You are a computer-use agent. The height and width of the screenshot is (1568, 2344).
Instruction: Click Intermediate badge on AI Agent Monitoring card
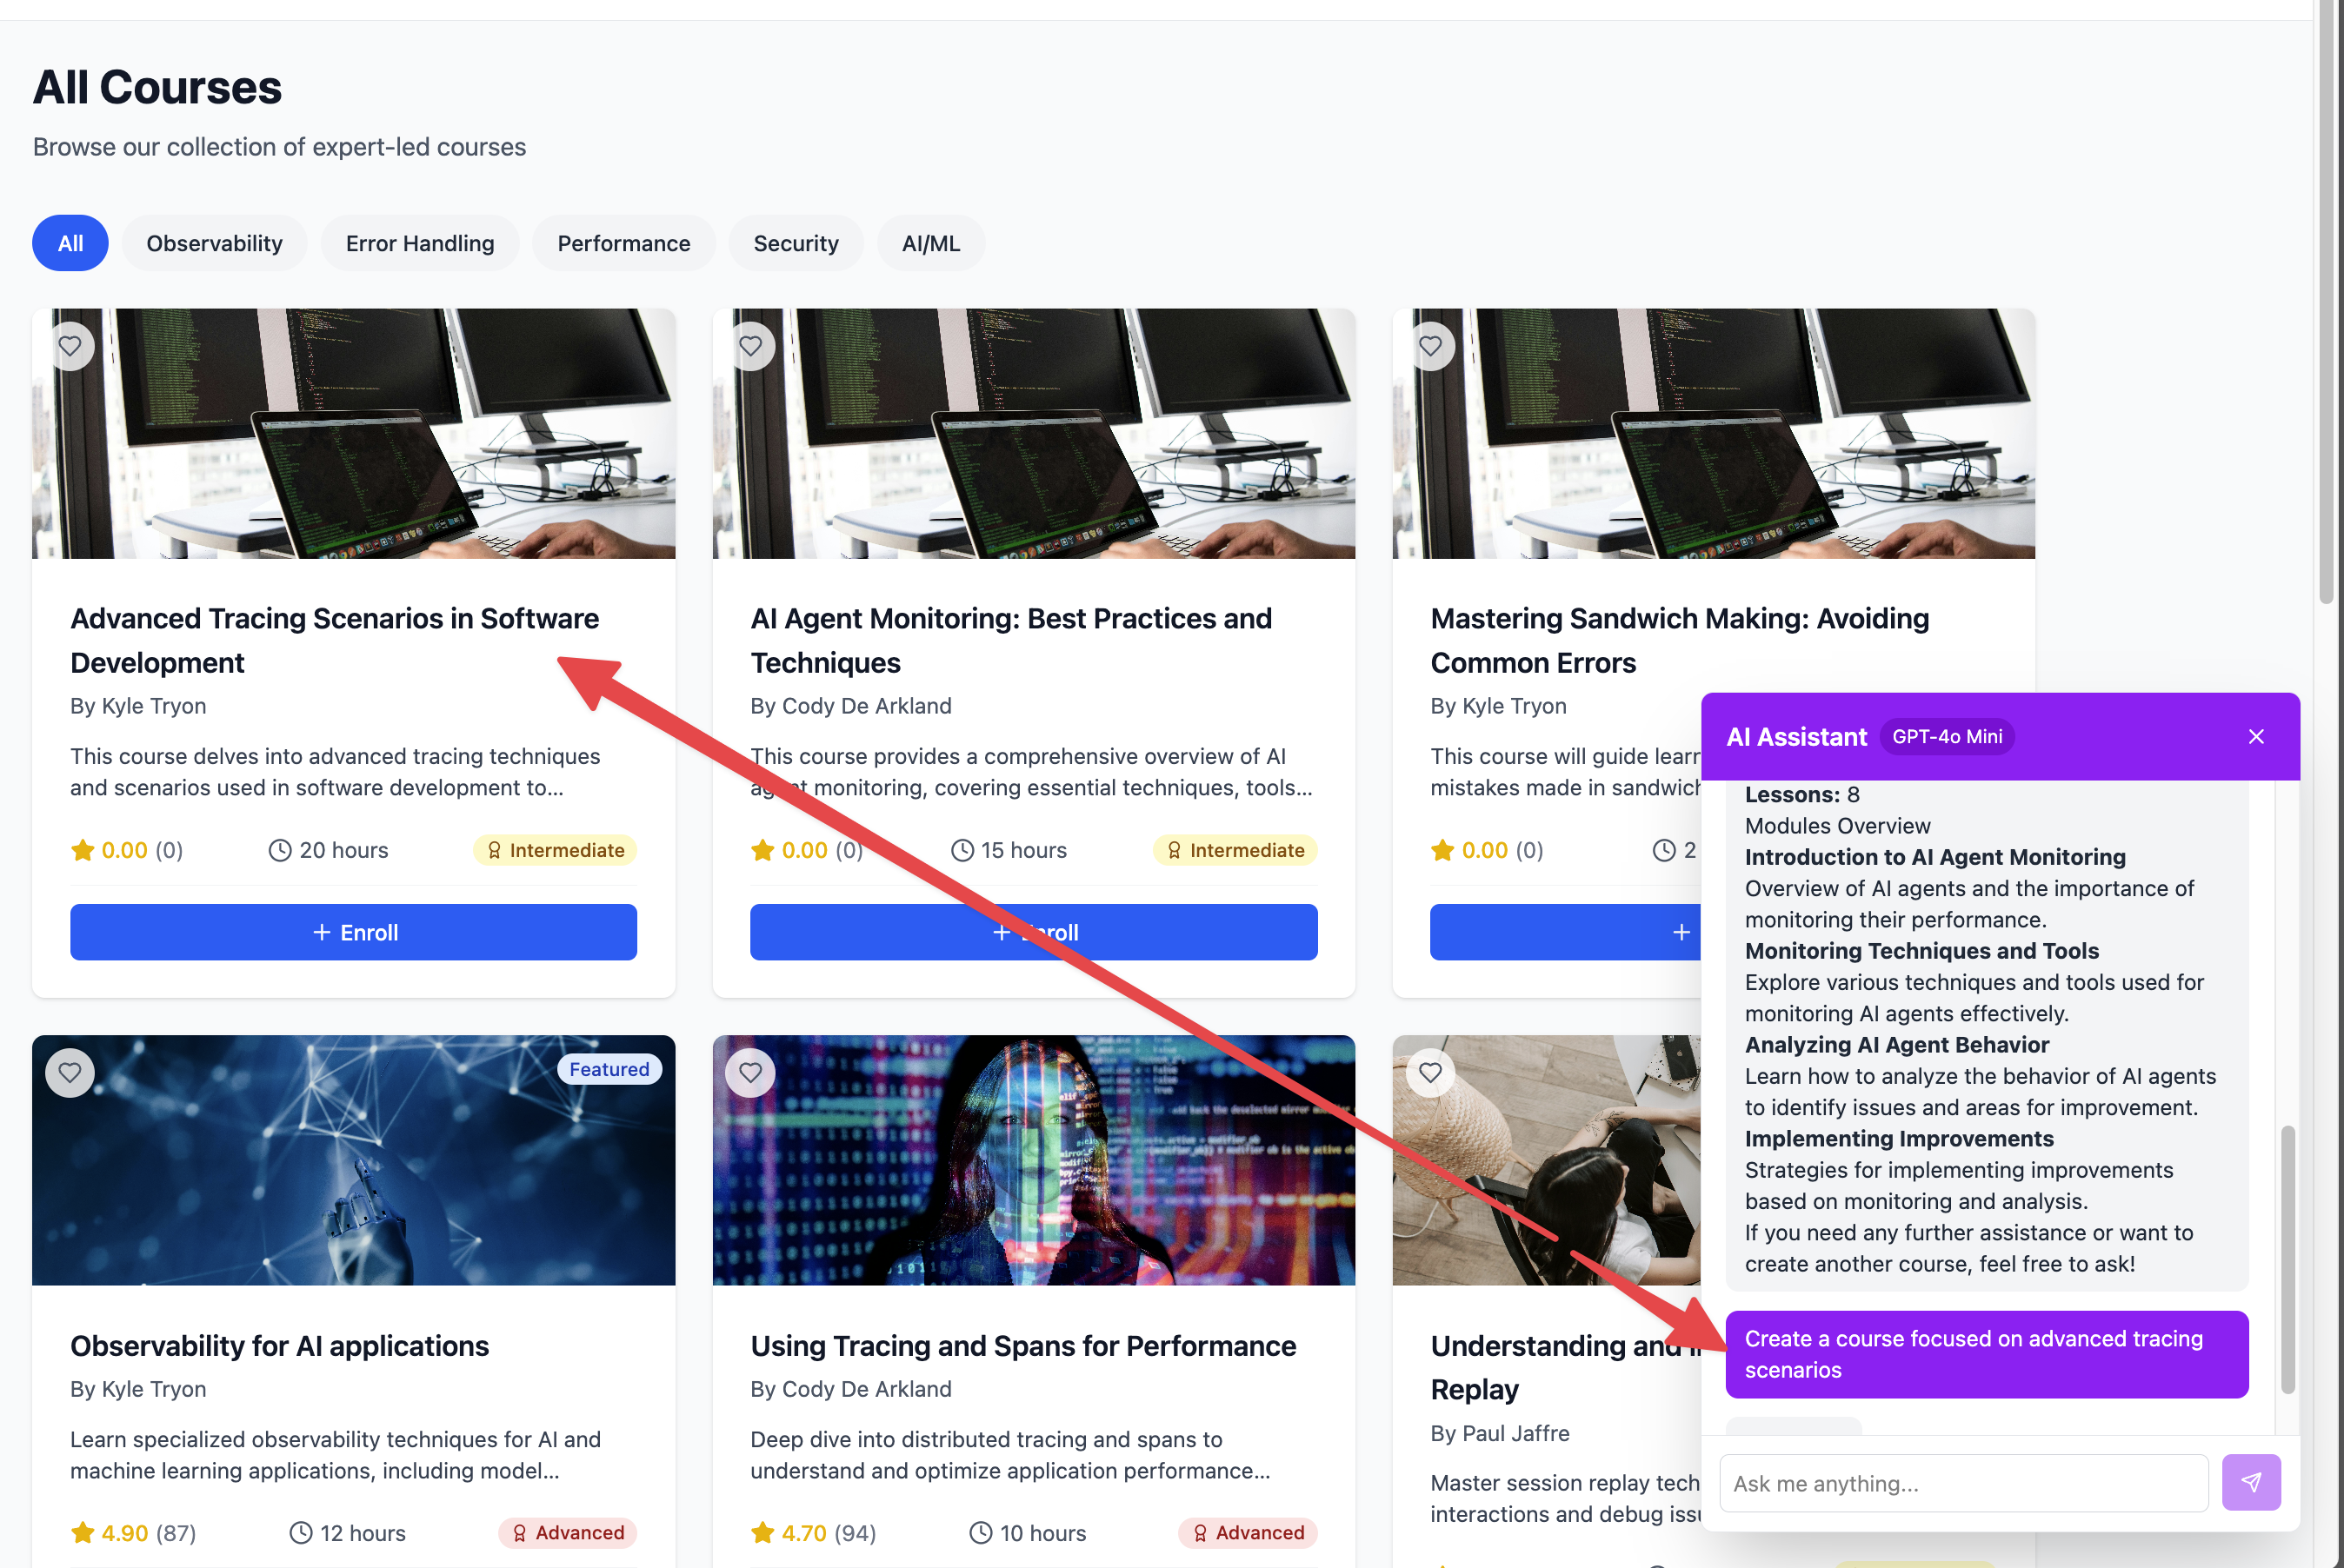point(1235,850)
